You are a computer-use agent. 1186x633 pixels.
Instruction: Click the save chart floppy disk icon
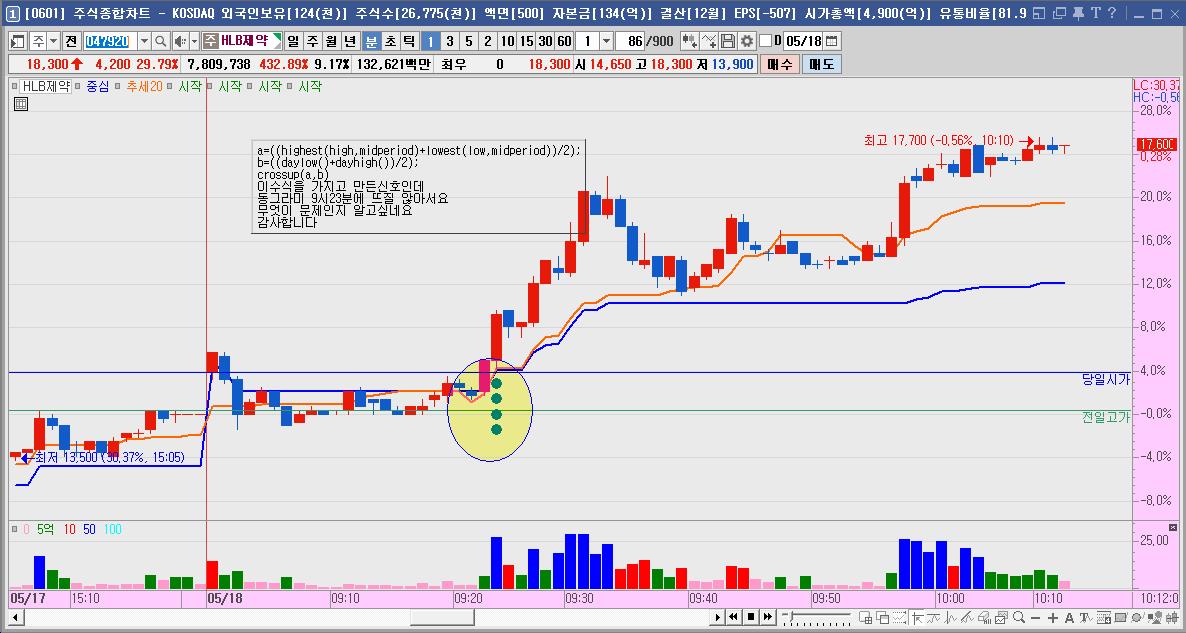[x=728, y=41]
